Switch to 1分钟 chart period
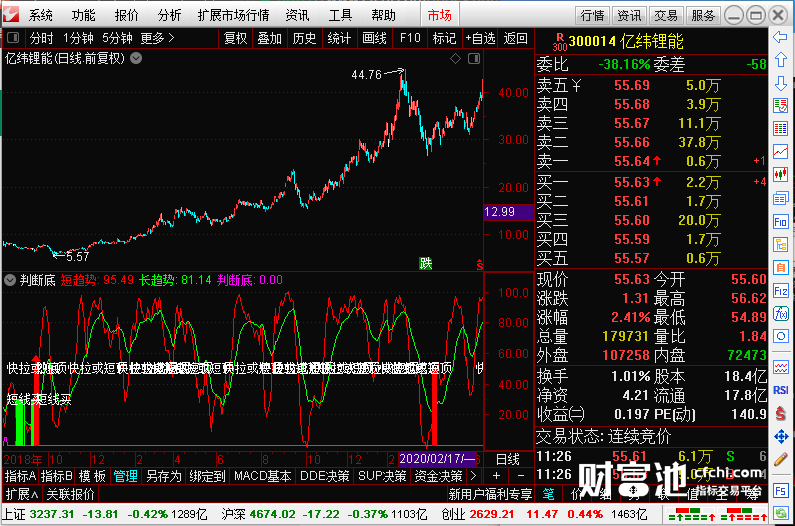The image size is (795, 526). click(x=78, y=38)
